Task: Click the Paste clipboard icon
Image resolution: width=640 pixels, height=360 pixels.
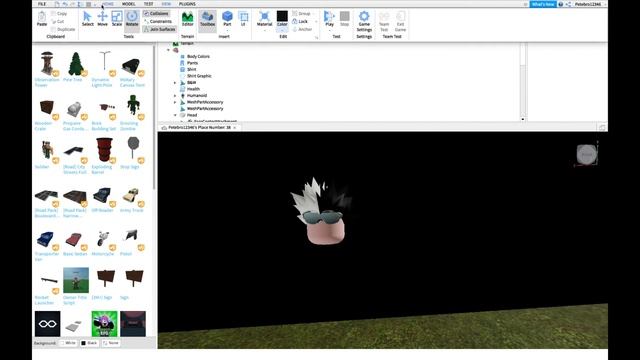Action: (42, 19)
